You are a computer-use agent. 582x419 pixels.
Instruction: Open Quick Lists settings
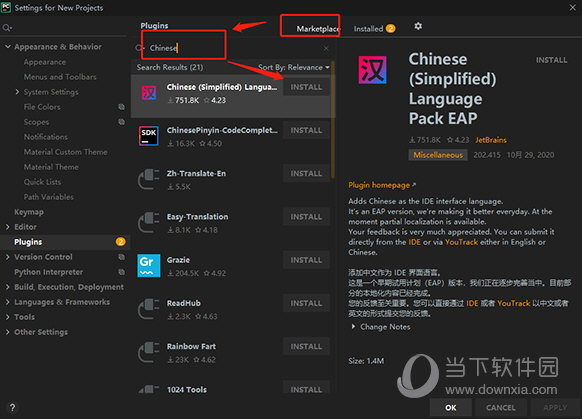42,182
